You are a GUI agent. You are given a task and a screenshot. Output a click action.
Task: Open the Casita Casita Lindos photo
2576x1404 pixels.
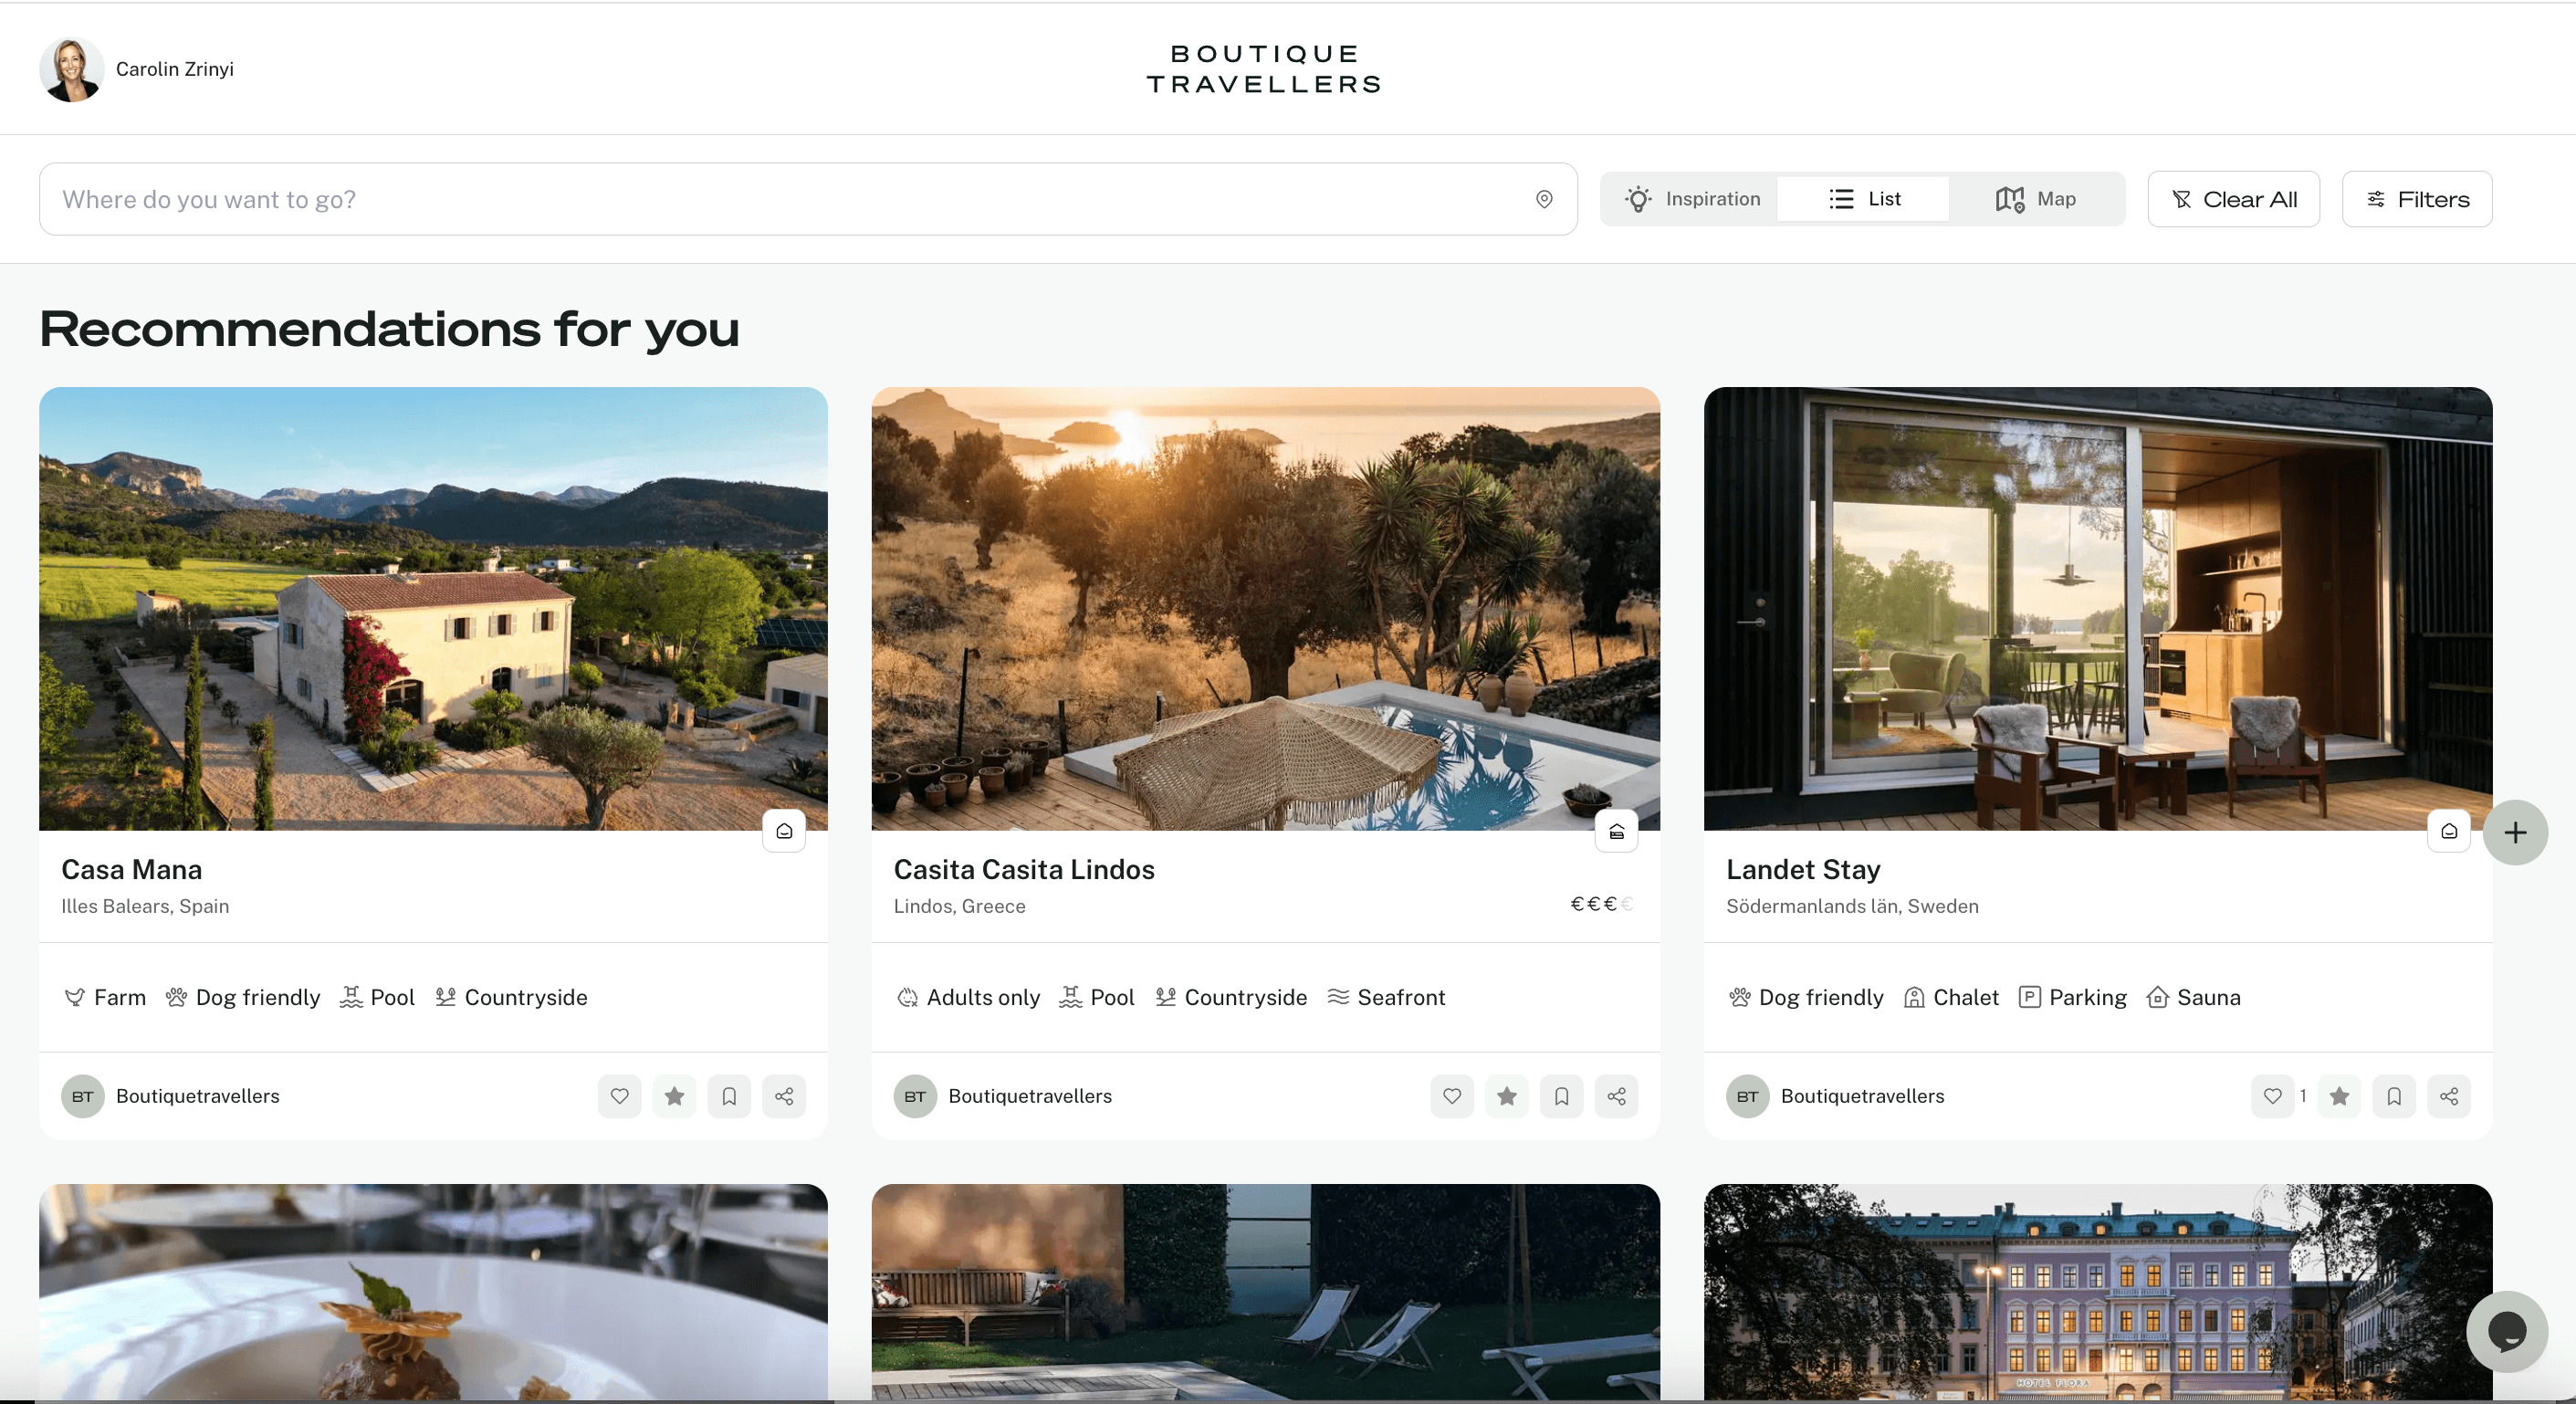pos(1265,608)
